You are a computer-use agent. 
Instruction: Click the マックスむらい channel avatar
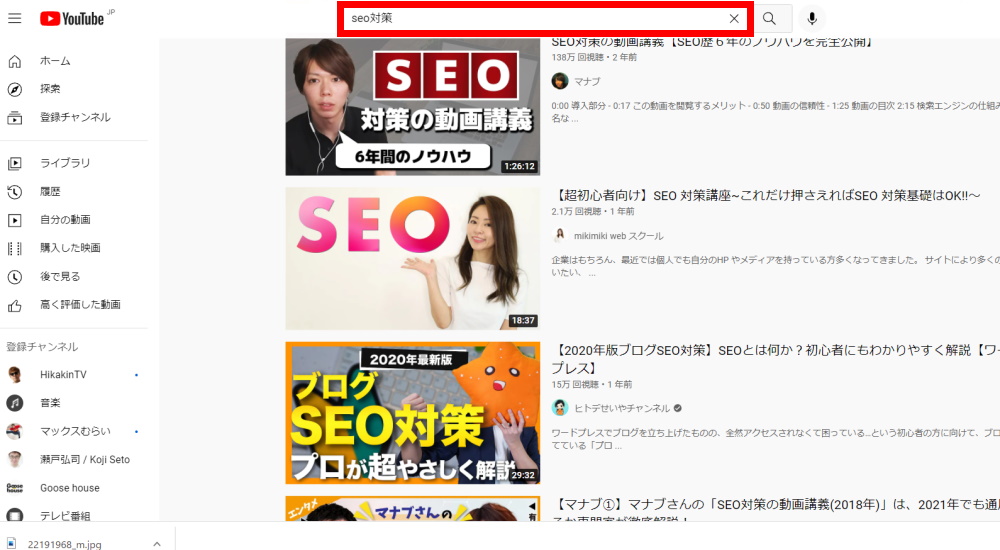[15, 431]
